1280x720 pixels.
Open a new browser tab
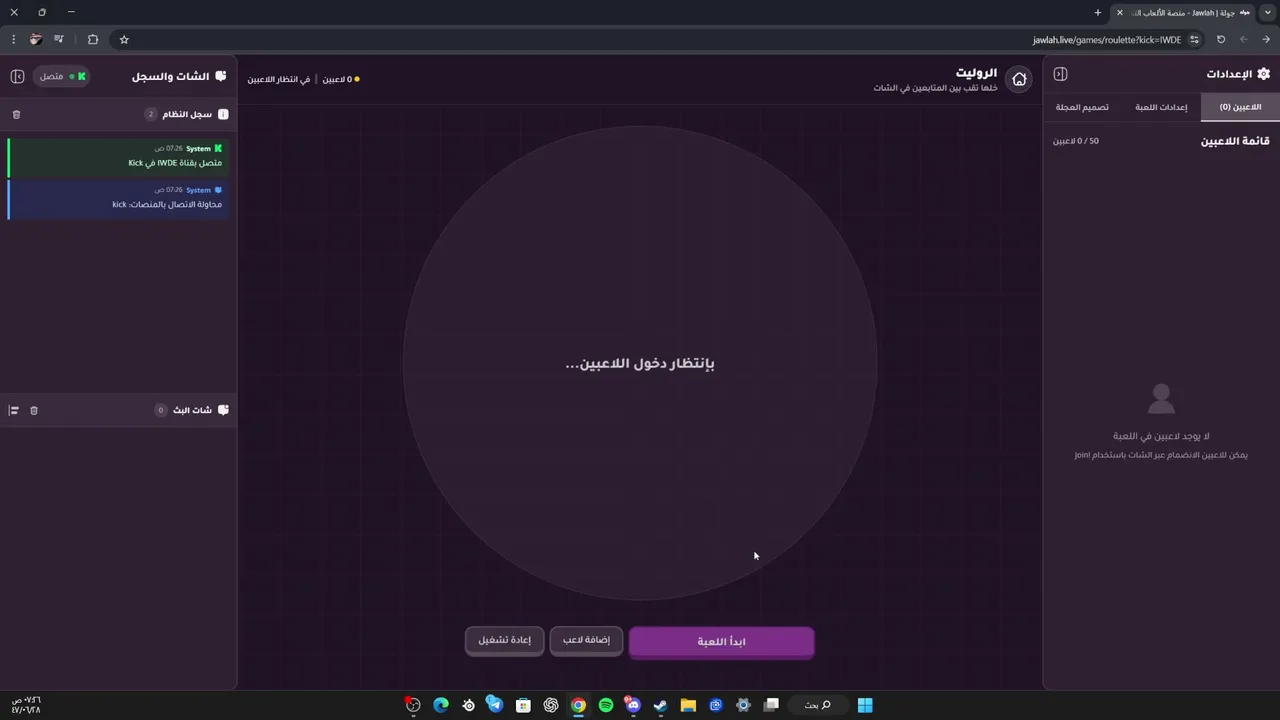[x=1098, y=12]
